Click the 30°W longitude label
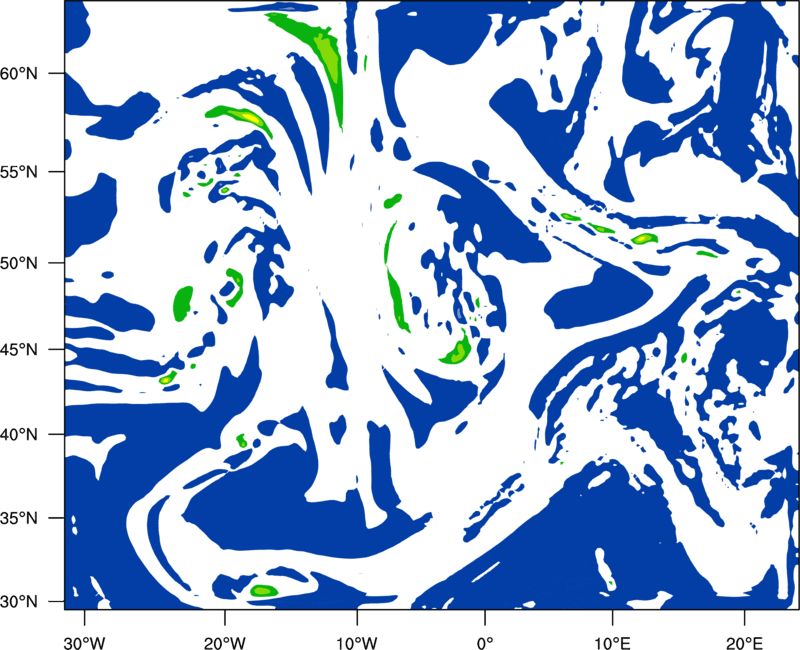The width and height of the screenshot is (800, 650). tap(84, 643)
